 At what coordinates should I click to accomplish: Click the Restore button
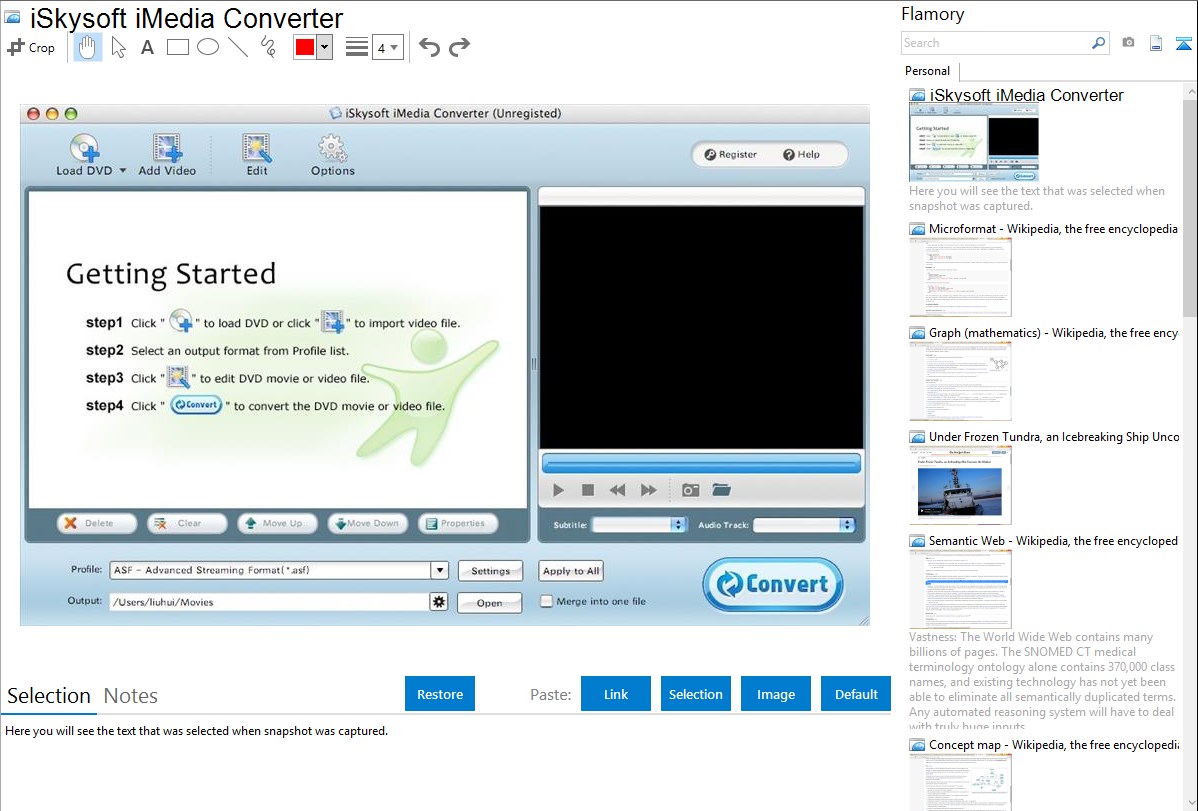[440, 694]
